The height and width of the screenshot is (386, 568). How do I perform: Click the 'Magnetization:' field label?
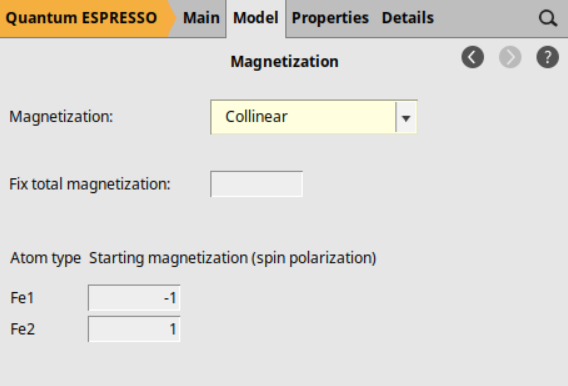pos(61,117)
